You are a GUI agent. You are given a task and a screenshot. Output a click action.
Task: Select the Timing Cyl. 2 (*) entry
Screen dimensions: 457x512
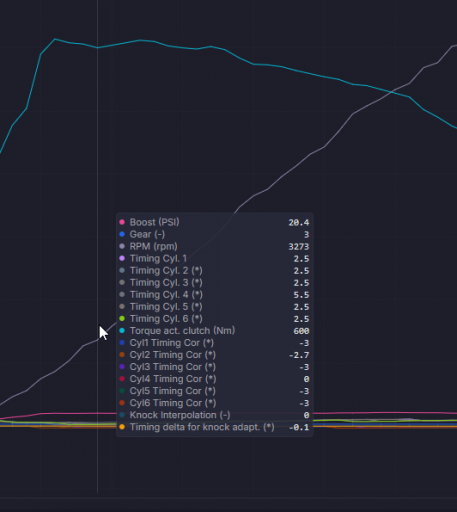[x=214, y=270]
